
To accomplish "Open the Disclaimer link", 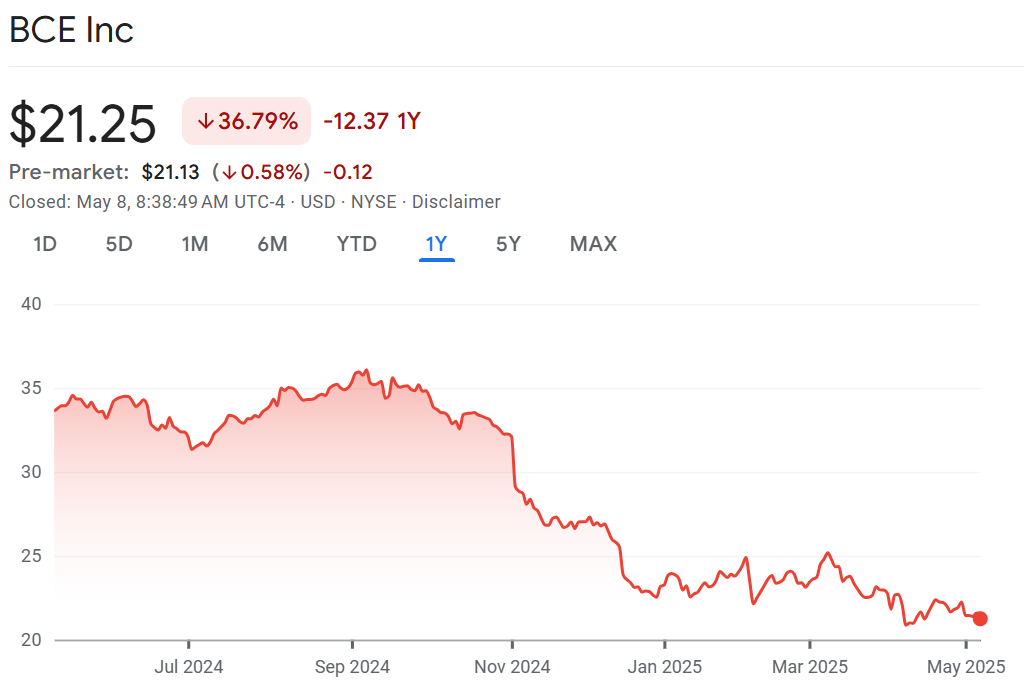I will (x=456, y=202).
